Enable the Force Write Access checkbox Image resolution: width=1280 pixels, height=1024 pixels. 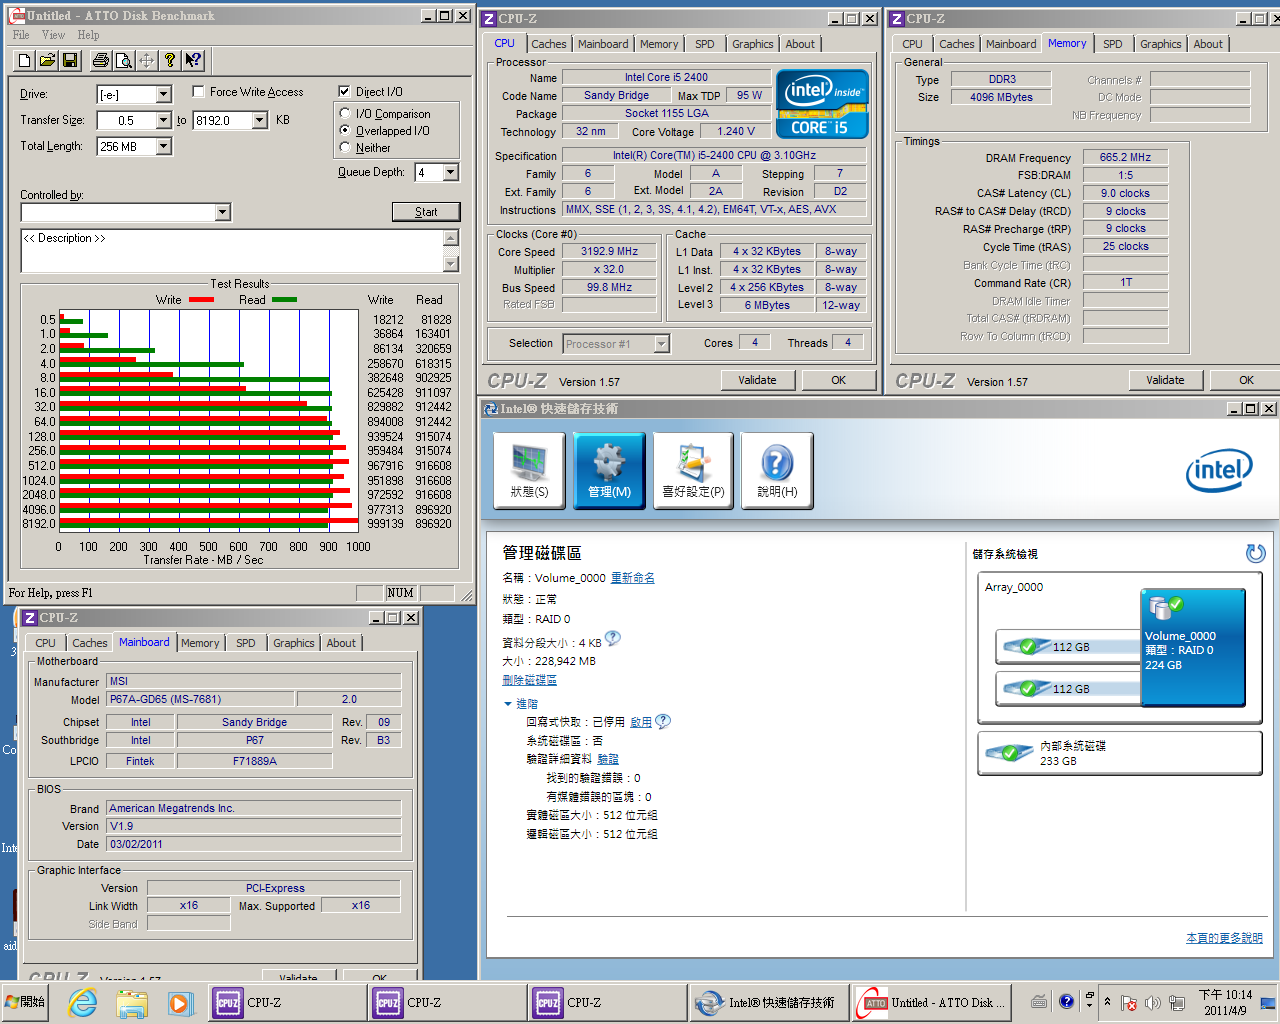pos(199,91)
